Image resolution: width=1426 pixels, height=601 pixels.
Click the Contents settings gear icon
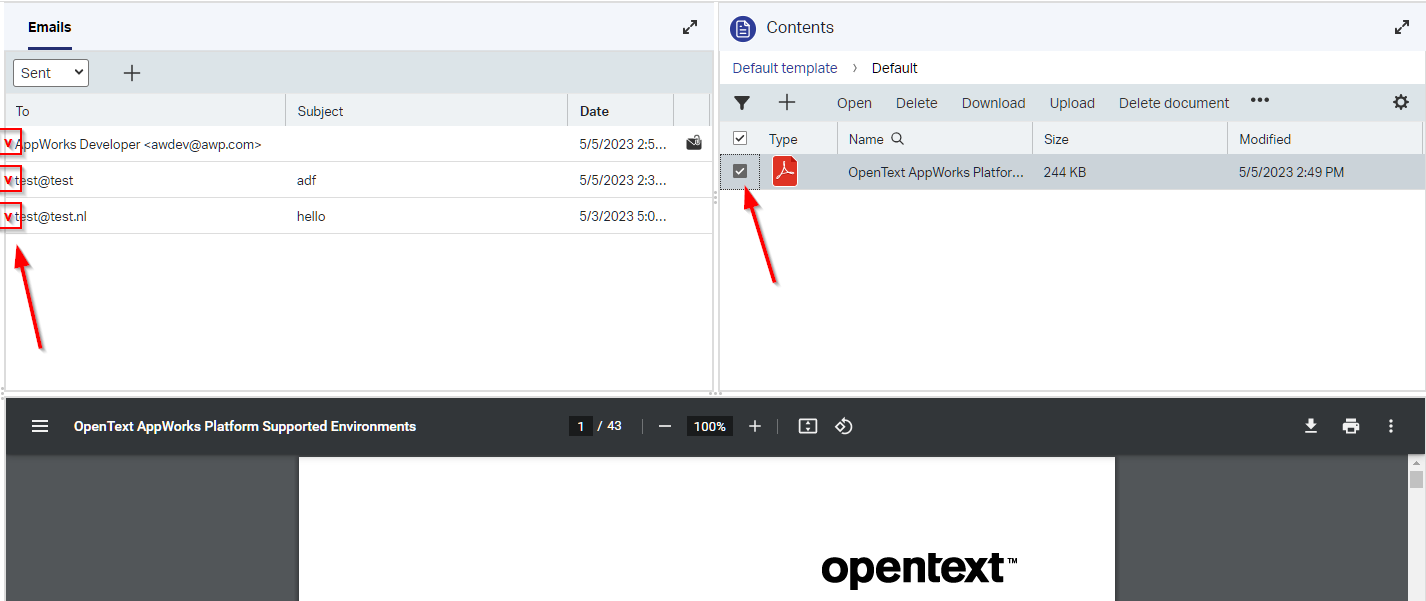(1401, 102)
